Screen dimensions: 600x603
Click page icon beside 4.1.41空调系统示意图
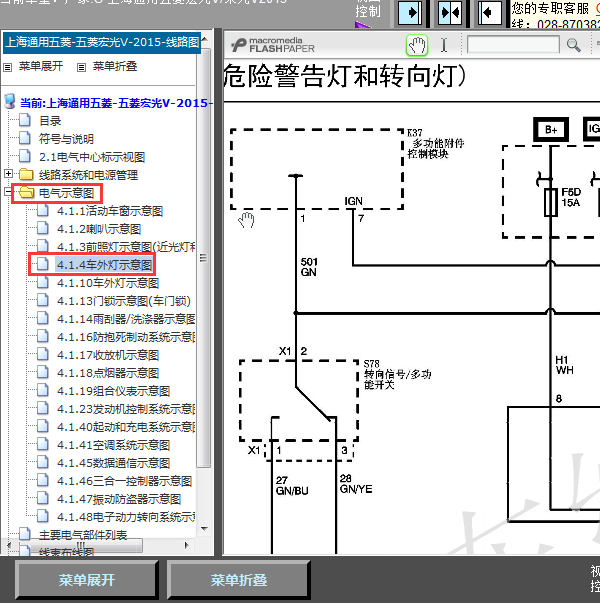(x=43, y=444)
